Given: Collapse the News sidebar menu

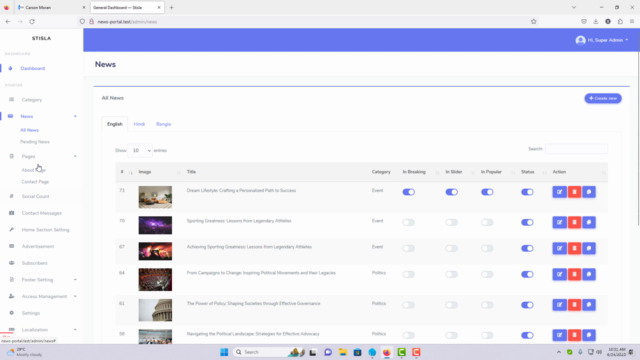Looking at the screenshot, I should tap(75, 116).
